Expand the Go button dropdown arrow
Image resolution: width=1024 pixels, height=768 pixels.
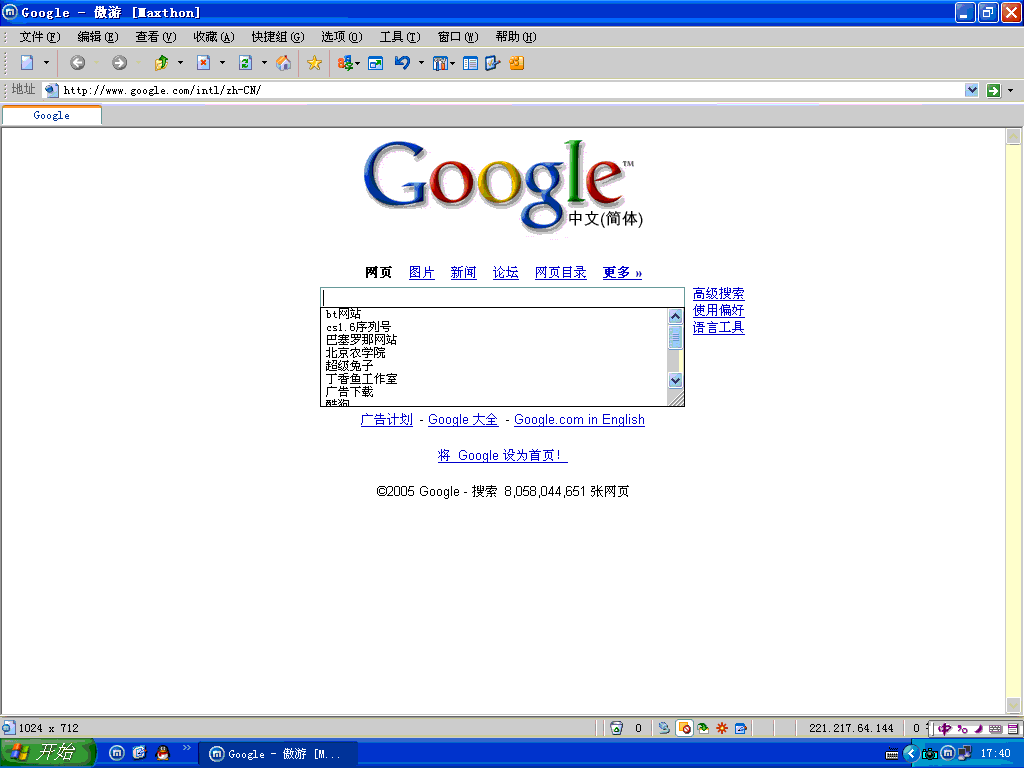click(x=1010, y=90)
